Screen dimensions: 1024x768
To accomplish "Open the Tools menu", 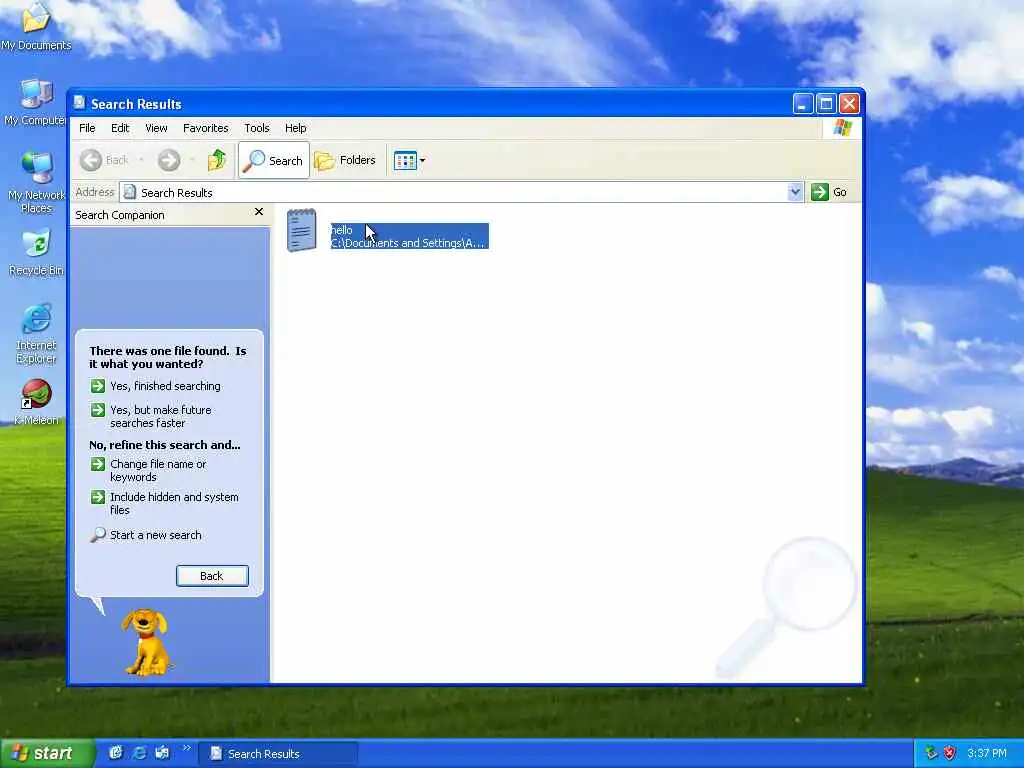I will pyautogui.click(x=257, y=128).
